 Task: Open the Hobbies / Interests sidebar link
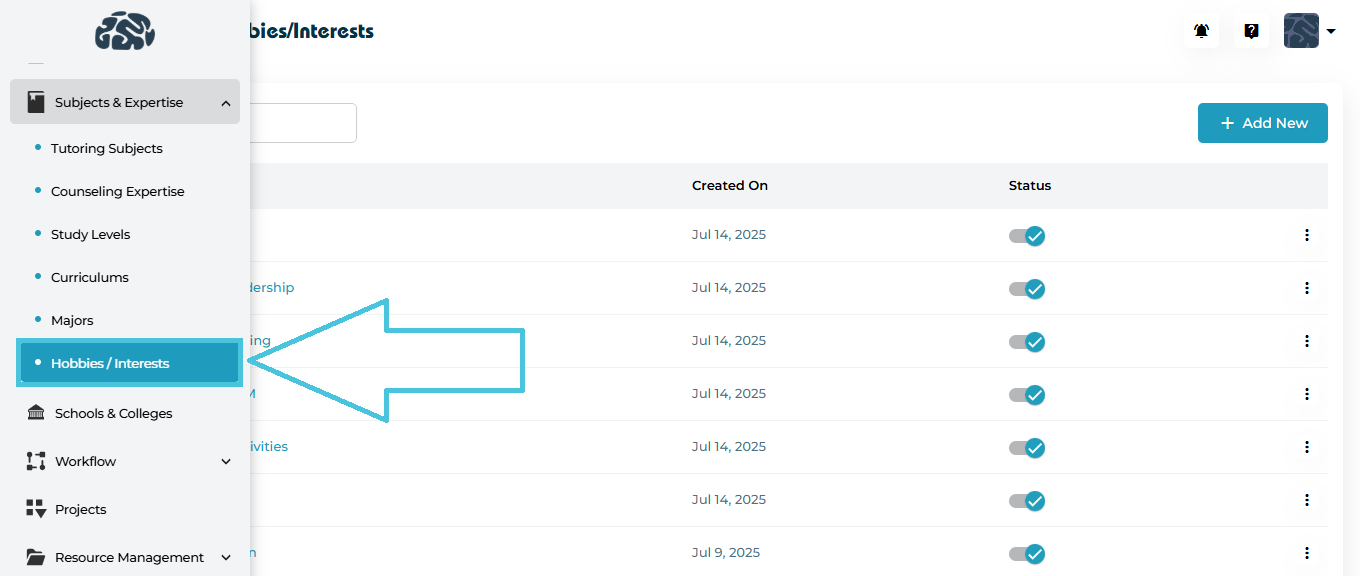(110, 363)
